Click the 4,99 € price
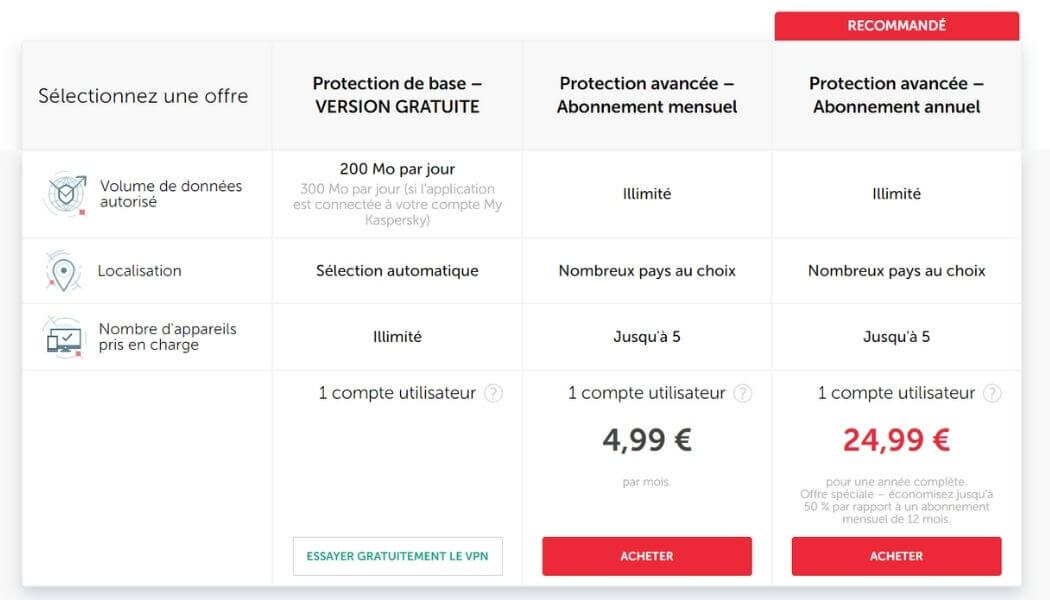Screen dimensions: 1050x600 point(646,438)
